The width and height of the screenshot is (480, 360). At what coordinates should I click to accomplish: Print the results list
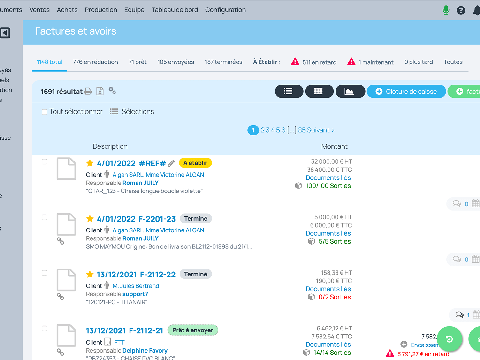(x=88, y=91)
